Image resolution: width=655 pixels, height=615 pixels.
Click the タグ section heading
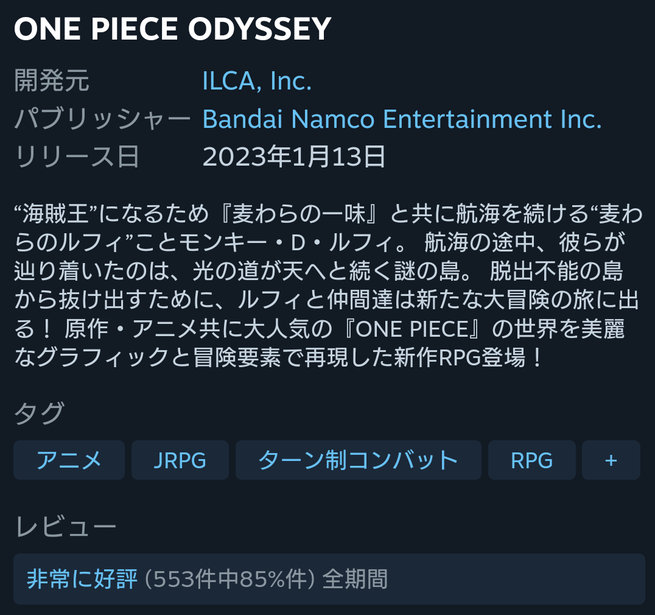click(39, 413)
